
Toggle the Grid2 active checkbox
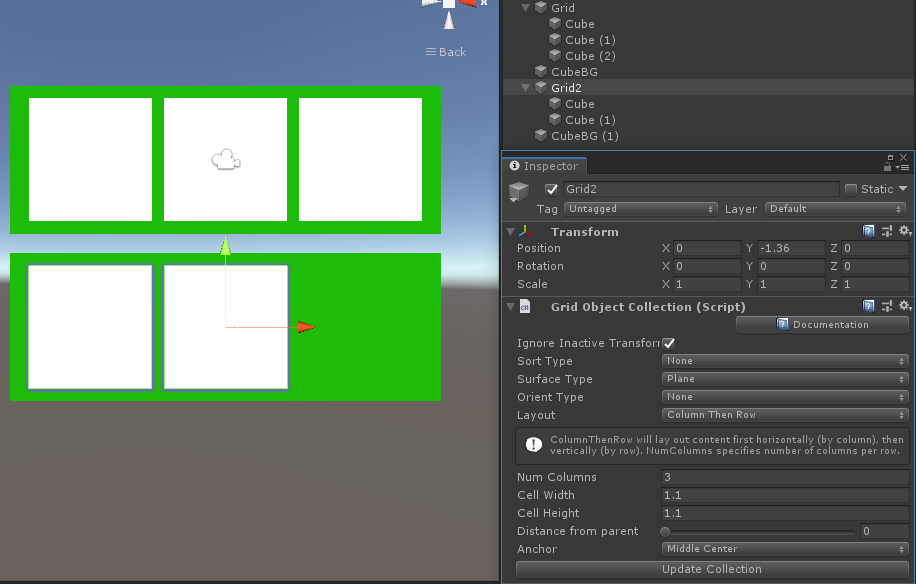(x=551, y=189)
